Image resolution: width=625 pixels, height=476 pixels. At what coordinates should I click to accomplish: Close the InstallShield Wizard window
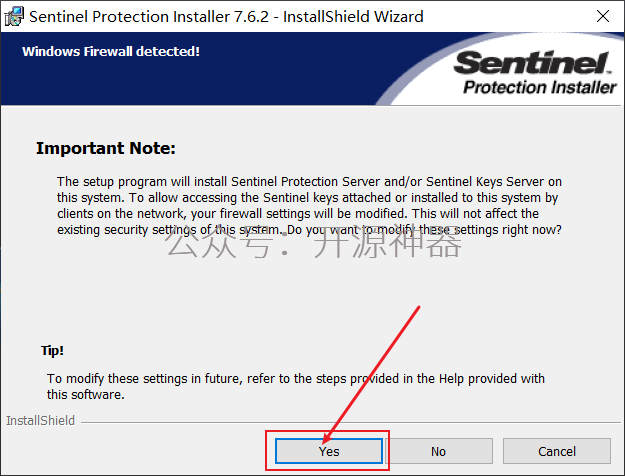point(602,16)
